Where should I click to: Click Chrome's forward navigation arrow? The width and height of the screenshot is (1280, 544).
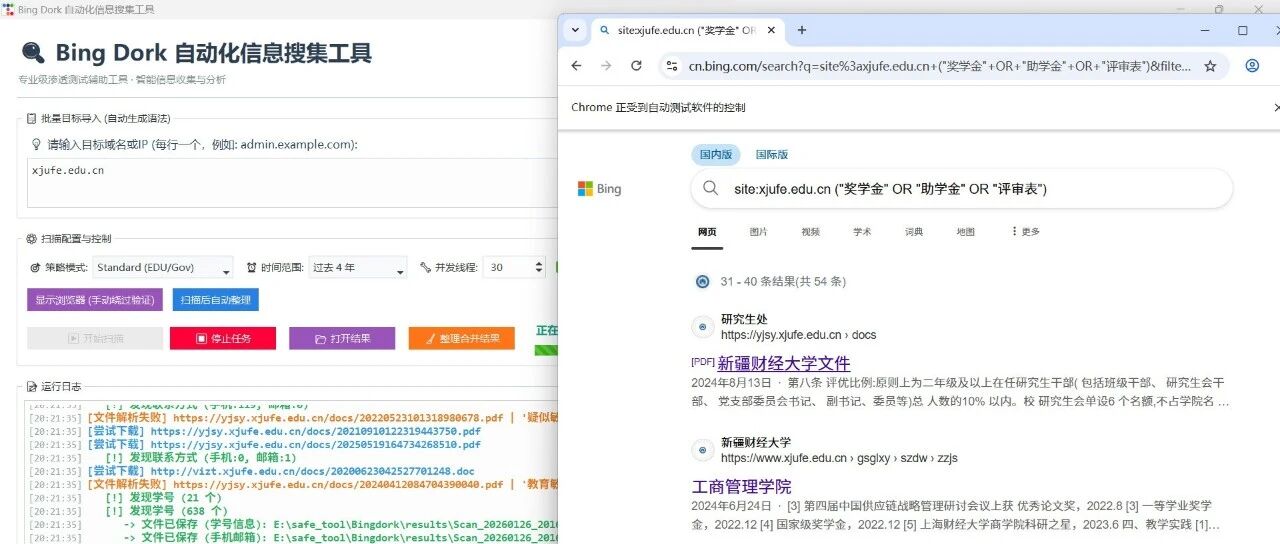click(x=606, y=66)
